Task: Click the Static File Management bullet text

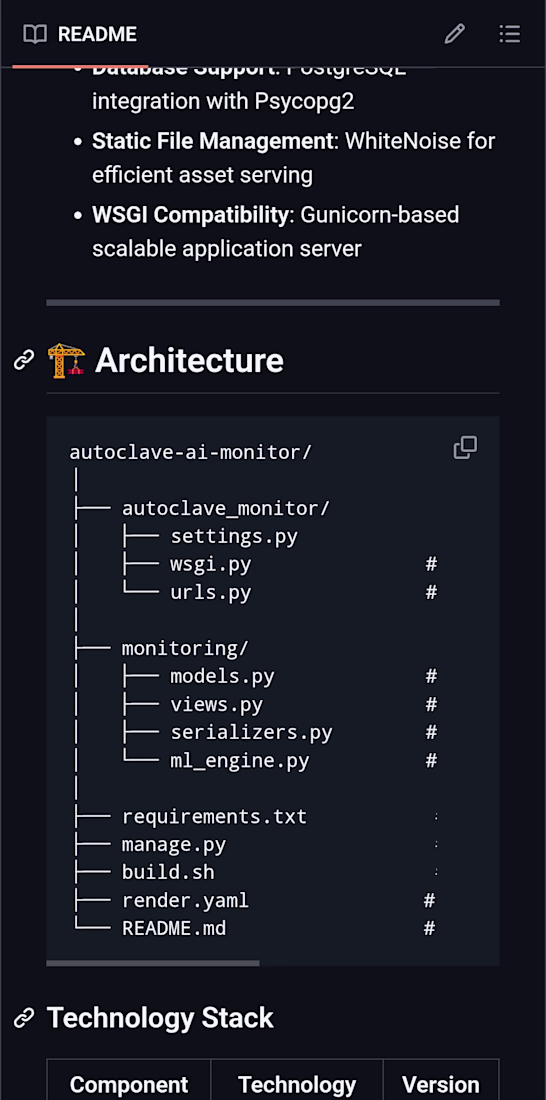Action: pyautogui.click(x=212, y=141)
